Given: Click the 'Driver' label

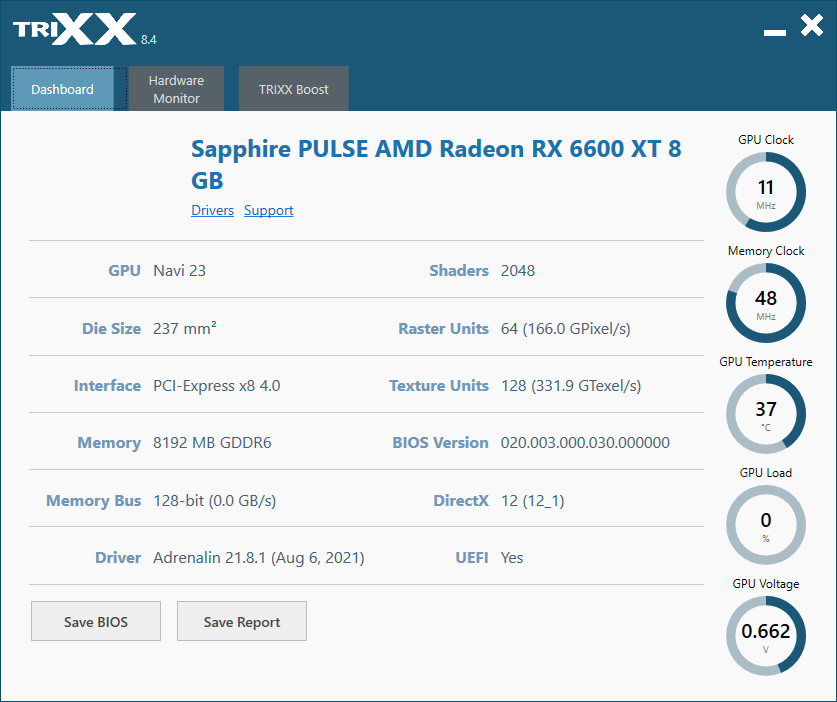Looking at the screenshot, I should pos(118,558).
